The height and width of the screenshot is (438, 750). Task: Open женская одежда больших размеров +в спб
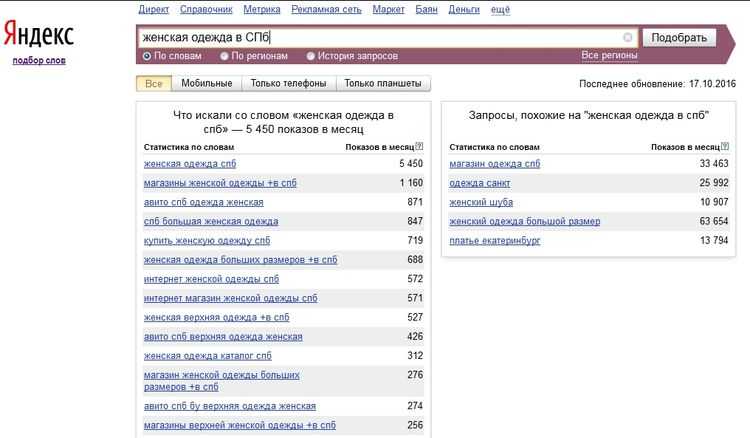tap(241, 260)
